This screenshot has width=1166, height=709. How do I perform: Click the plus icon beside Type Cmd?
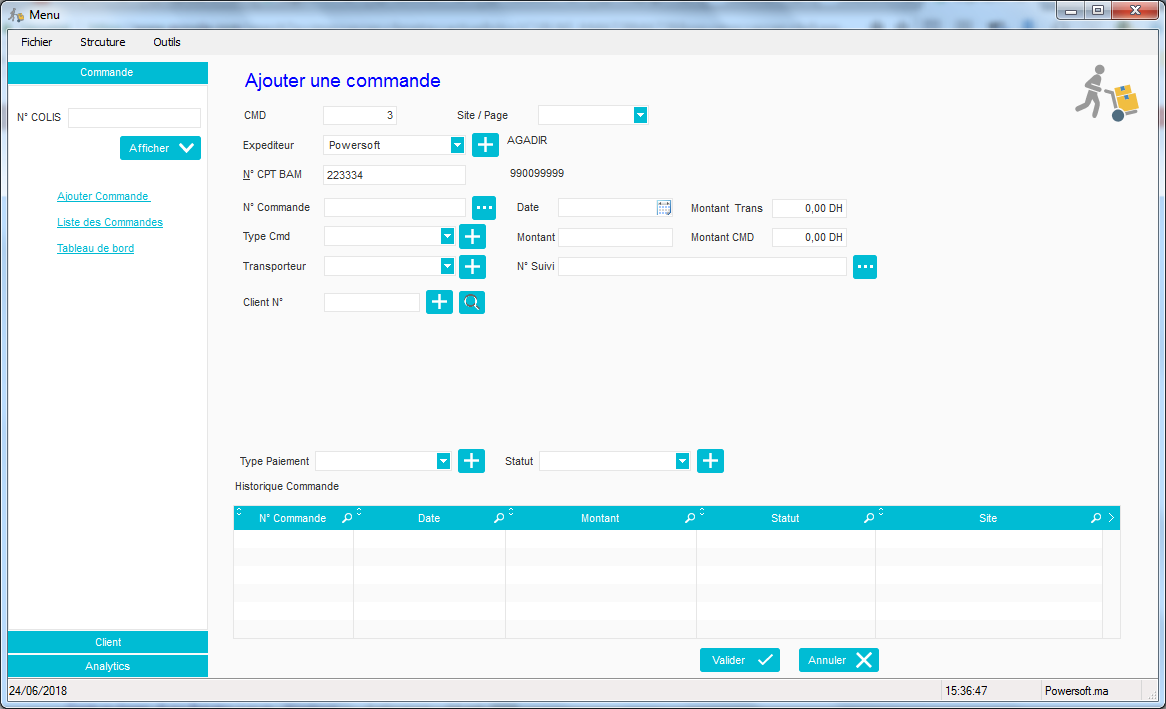pyautogui.click(x=472, y=237)
